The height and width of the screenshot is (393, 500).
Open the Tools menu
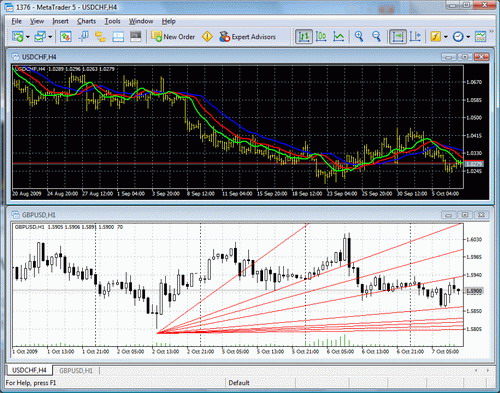coord(112,21)
